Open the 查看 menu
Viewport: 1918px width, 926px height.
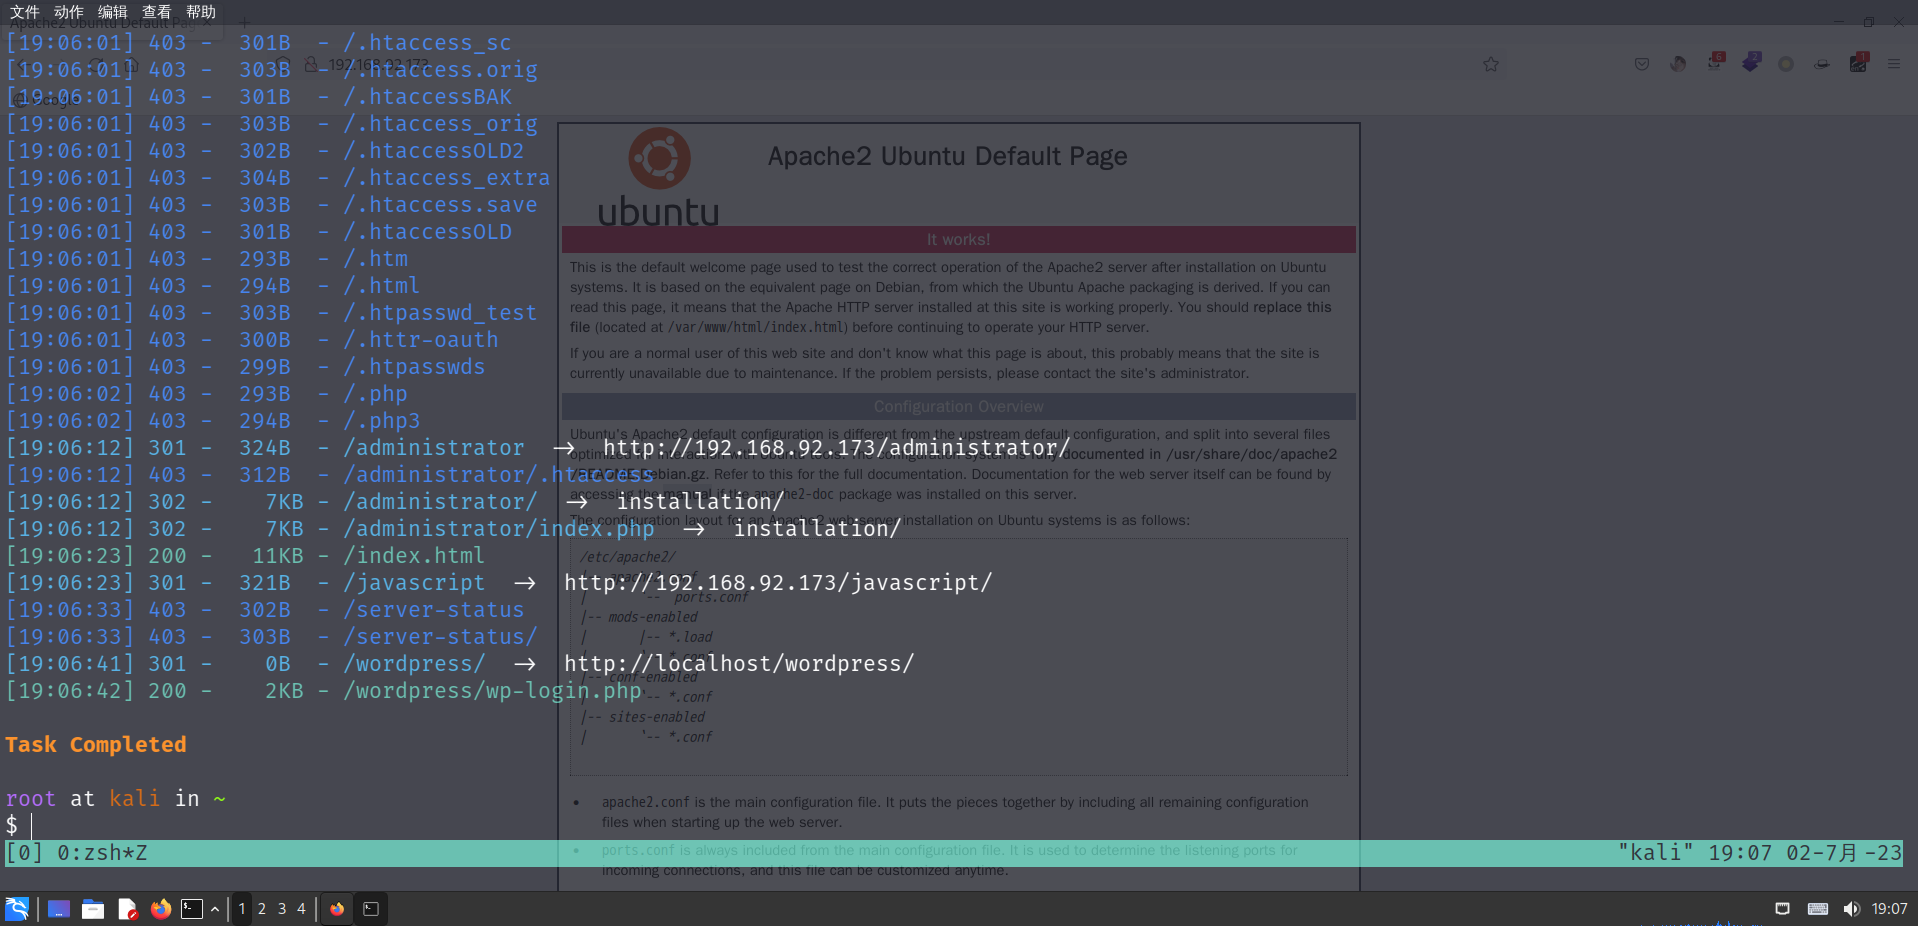(157, 12)
